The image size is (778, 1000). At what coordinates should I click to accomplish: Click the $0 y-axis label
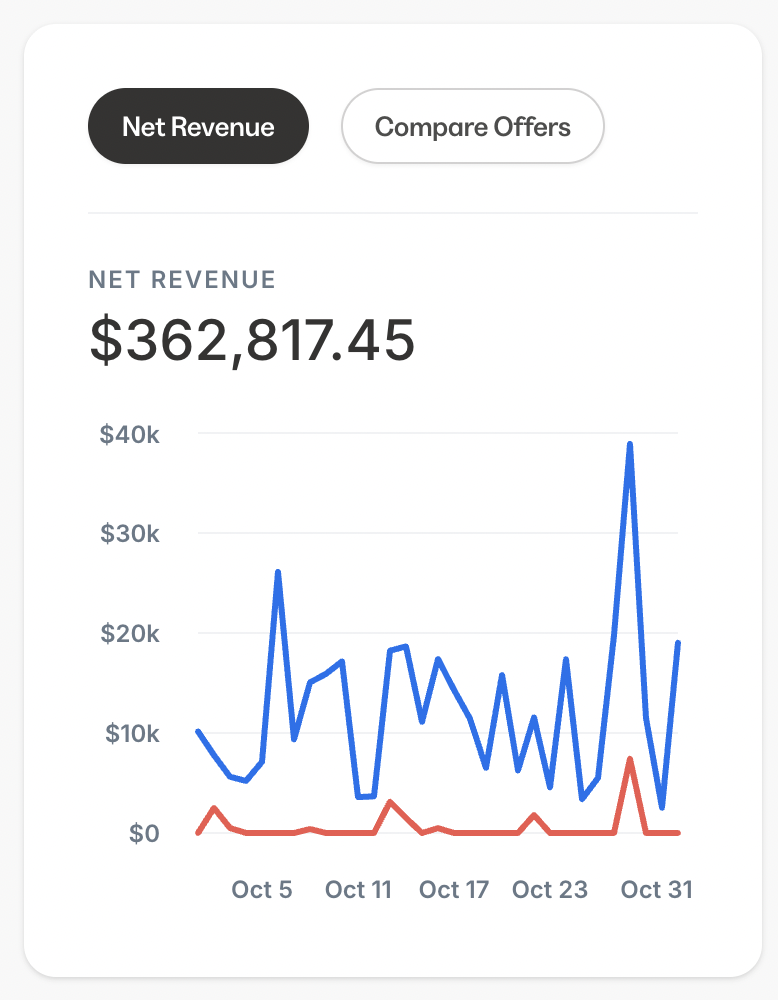[144, 834]
